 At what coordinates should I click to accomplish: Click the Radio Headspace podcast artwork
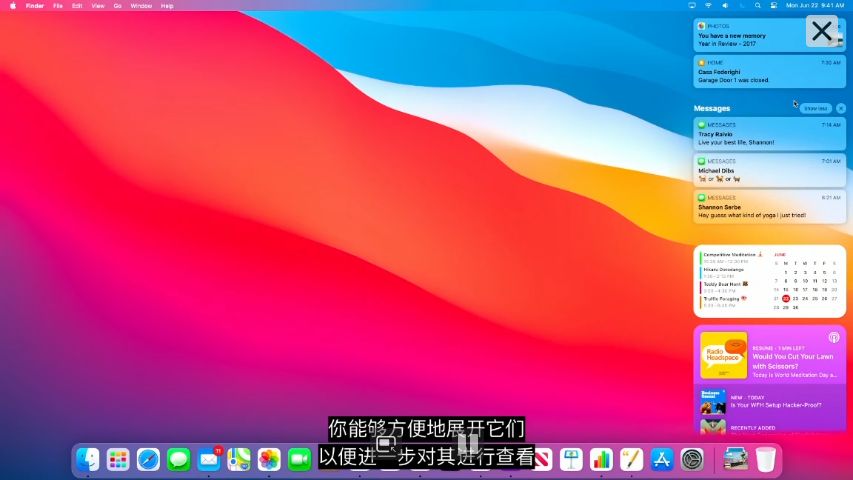pyautogui.click(x=723, y=354)
